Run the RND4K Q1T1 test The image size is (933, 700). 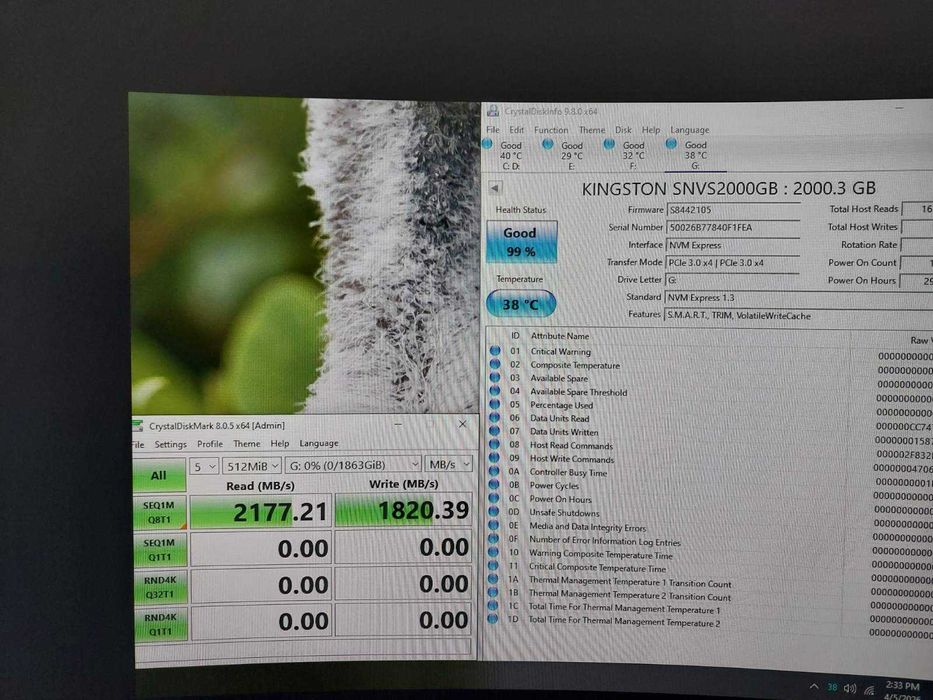point(161,624)
